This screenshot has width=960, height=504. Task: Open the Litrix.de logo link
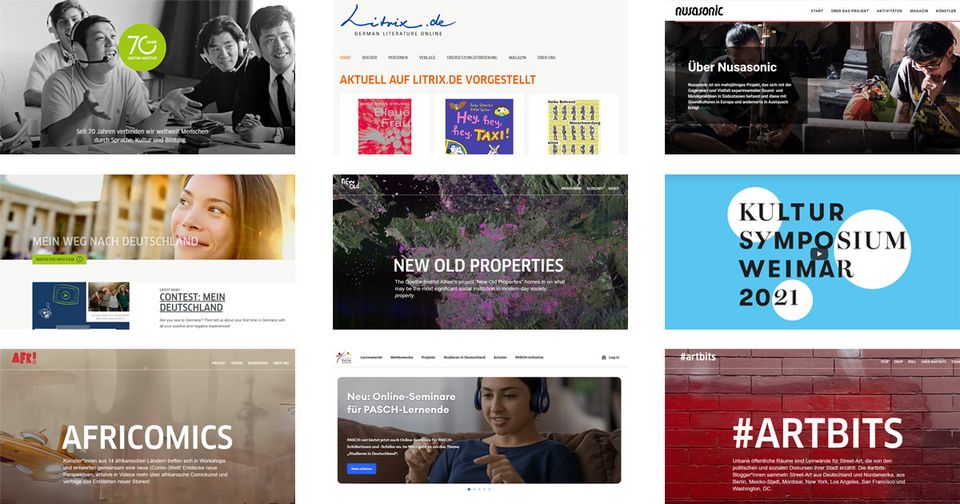tap(398, 20)
